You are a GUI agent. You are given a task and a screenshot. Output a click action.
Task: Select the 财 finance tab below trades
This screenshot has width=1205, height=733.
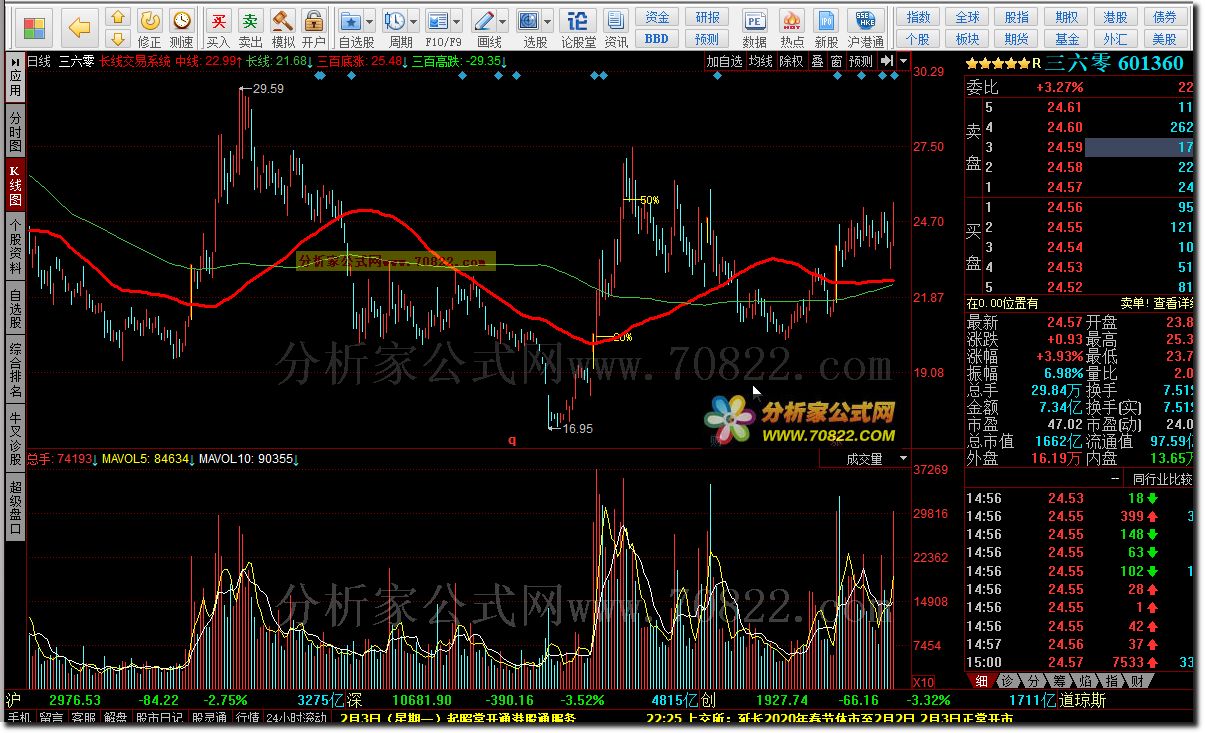click(x=1137, y=681)
